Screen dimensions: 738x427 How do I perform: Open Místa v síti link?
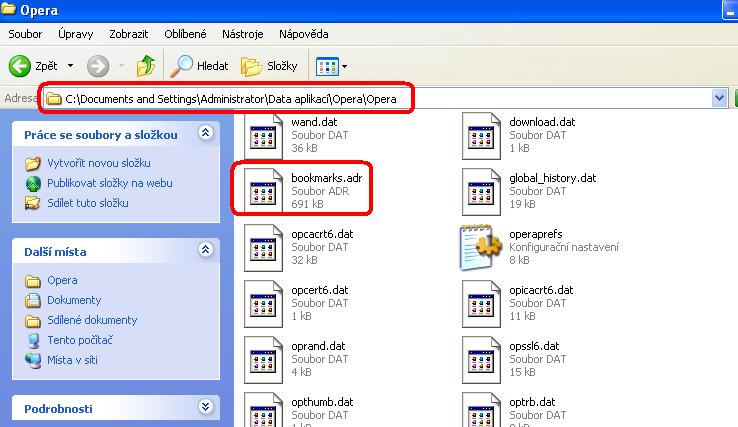72,360
